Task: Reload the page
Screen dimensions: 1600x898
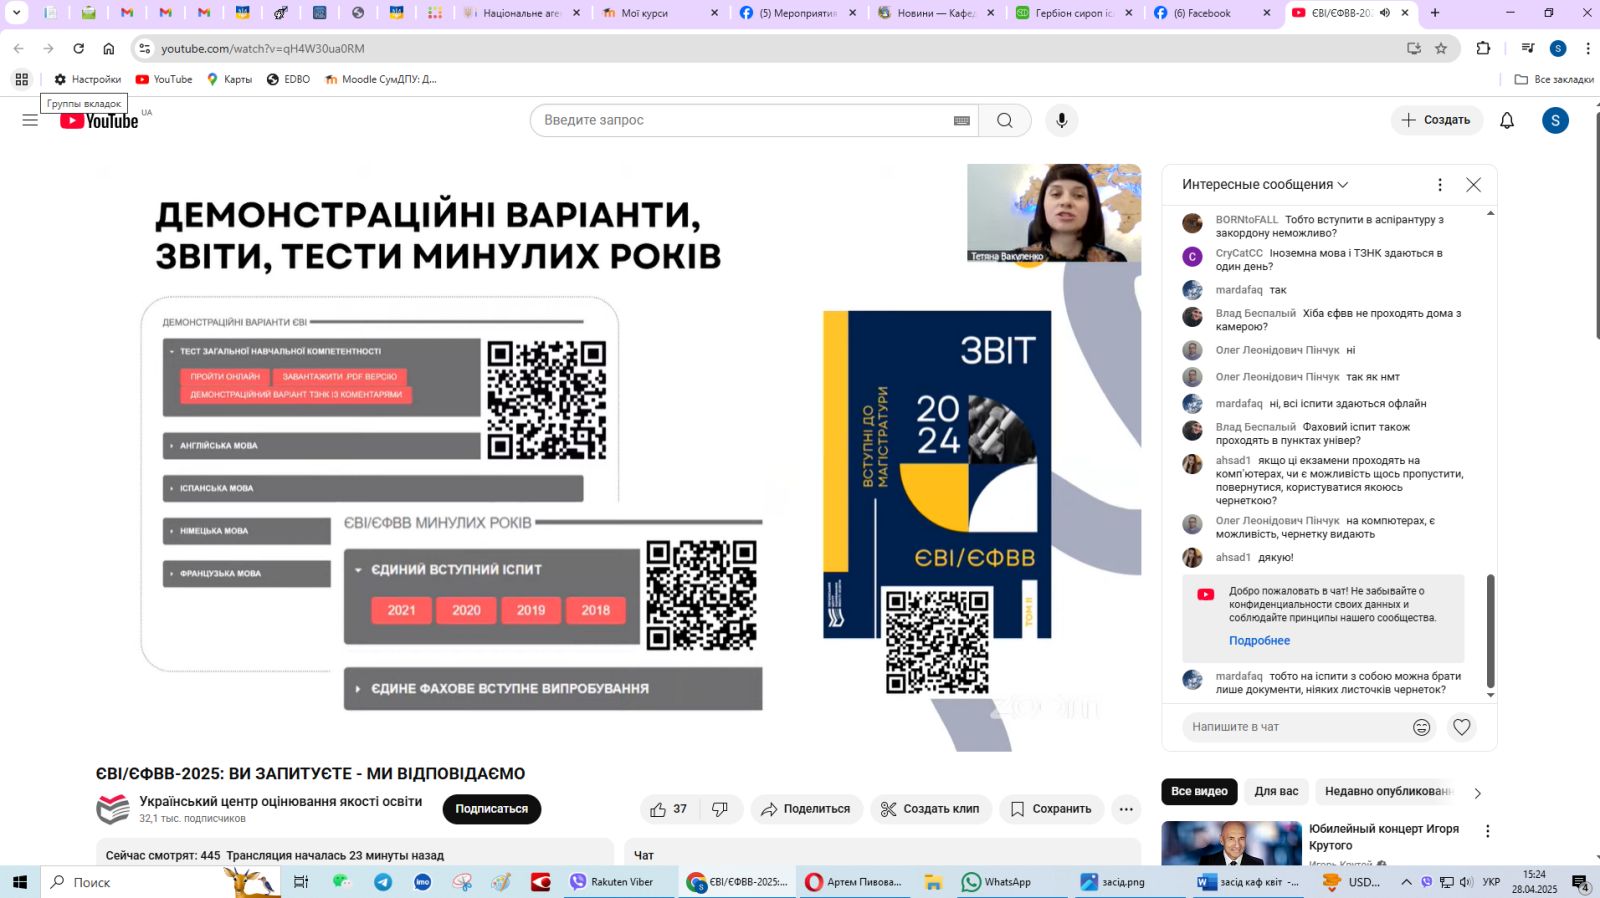Action: [x=78, y=48]
